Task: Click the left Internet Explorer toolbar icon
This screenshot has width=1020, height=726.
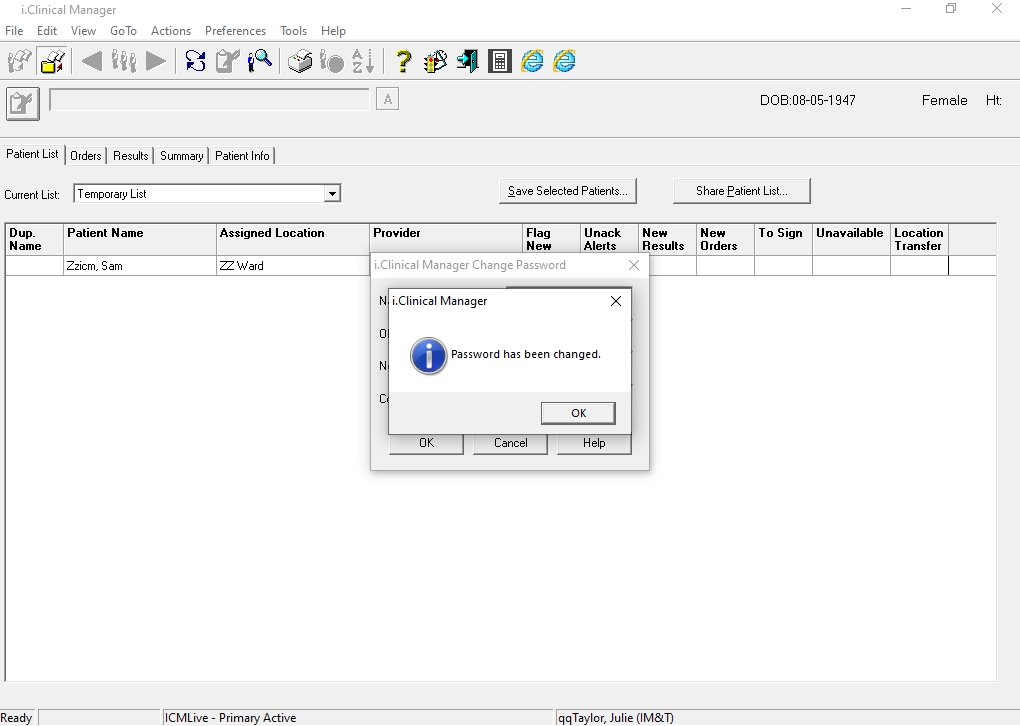Action: [x=532, y=61]
